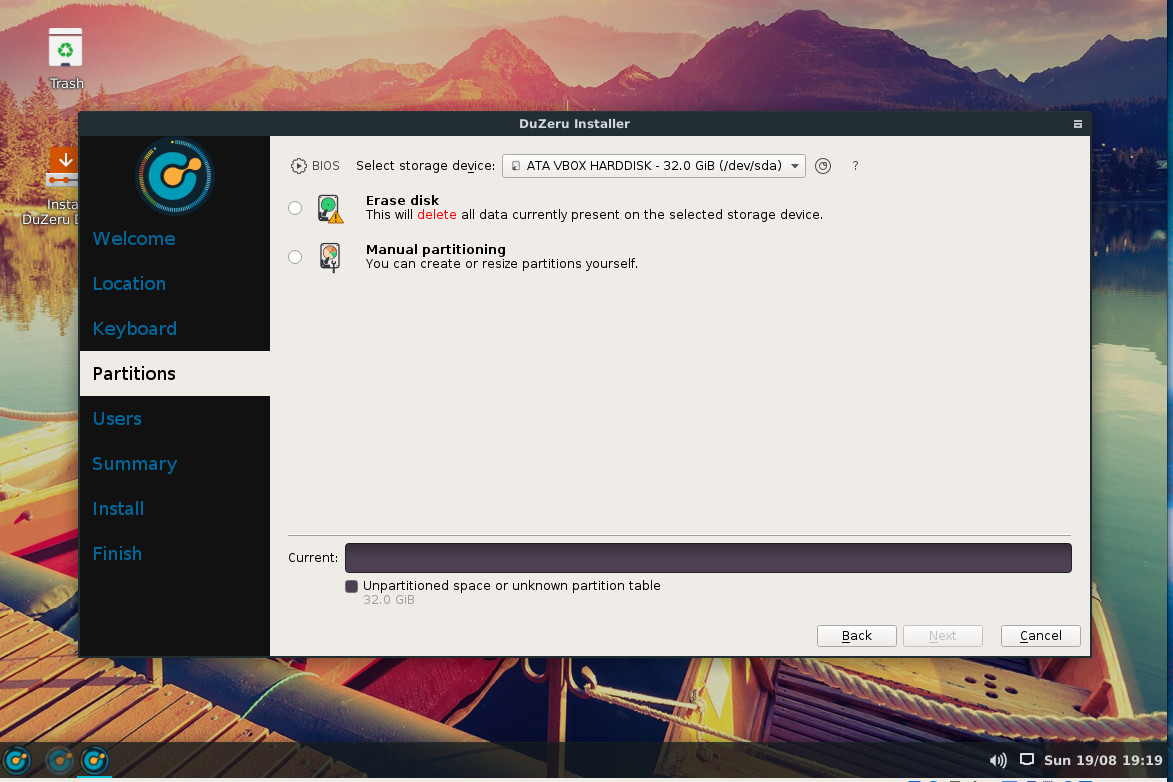Image resolution: width=1173 pixels, height=782 pixels.
Task: Click the '32.0 GiB' size label
Action: [389, 600]
